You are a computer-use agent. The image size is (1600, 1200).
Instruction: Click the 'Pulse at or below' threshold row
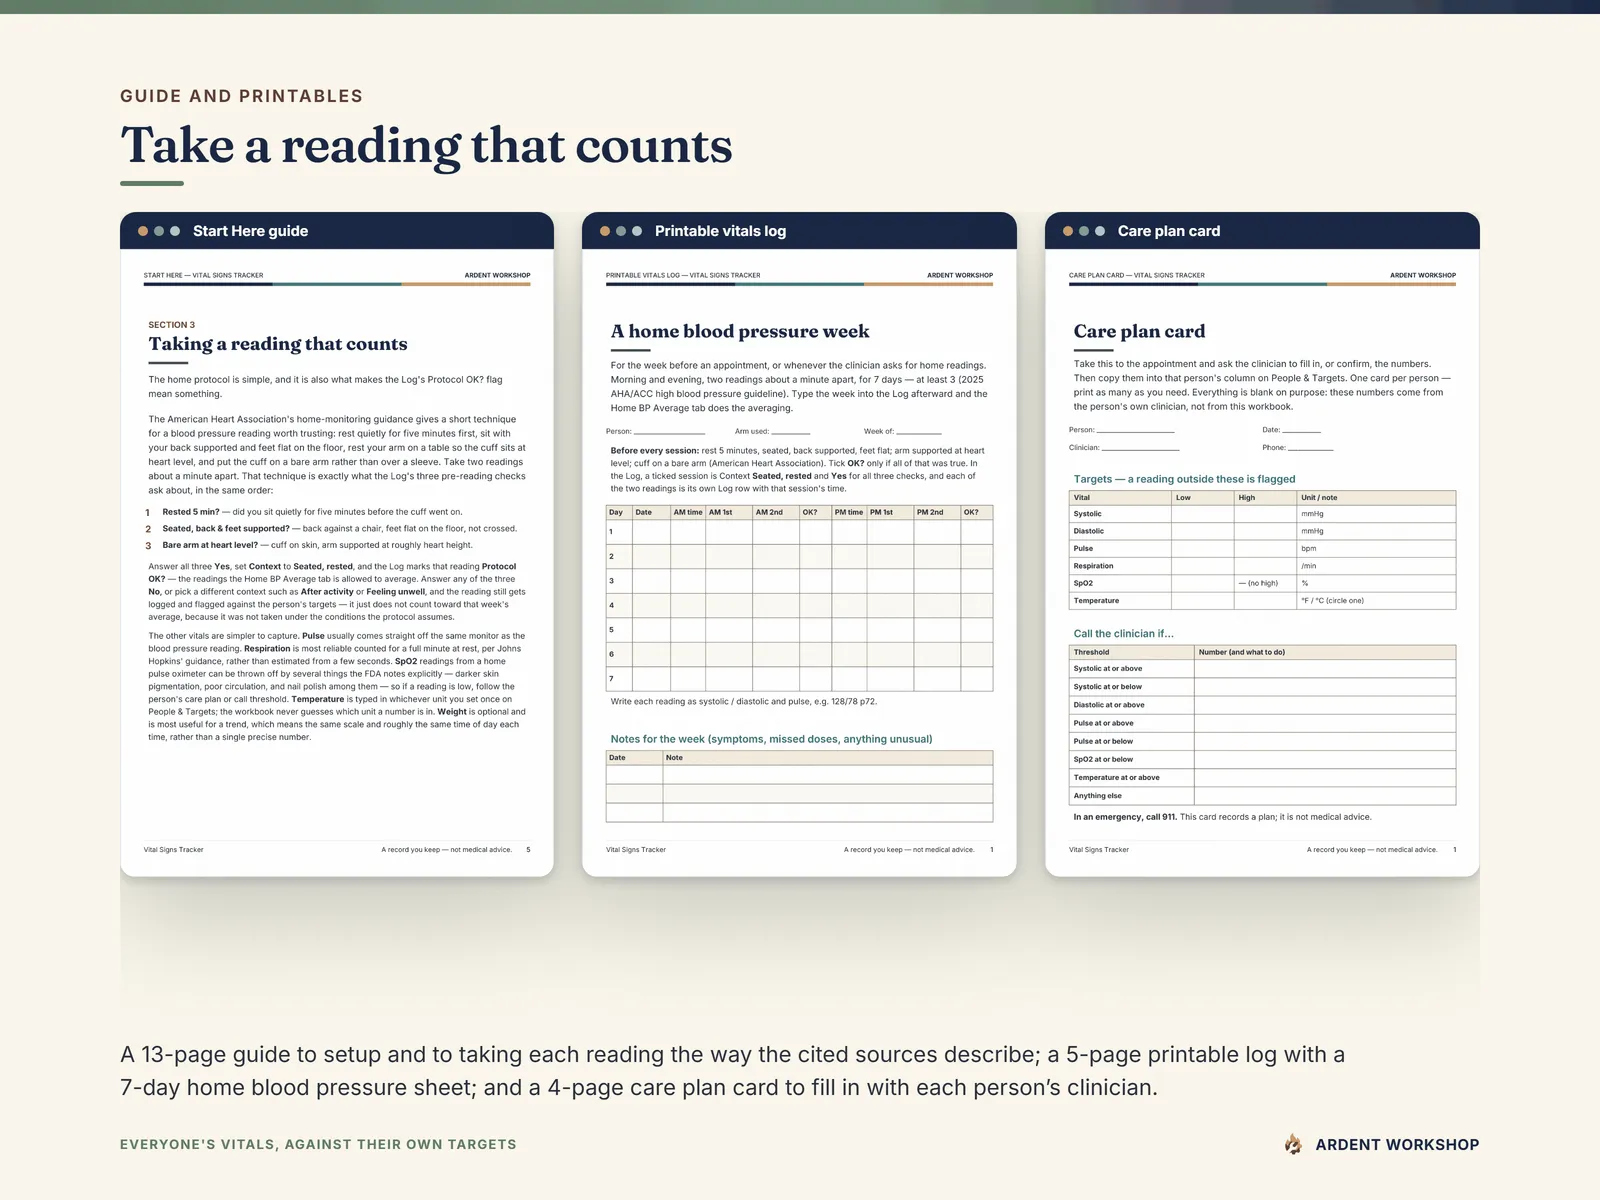[1262, 741]
